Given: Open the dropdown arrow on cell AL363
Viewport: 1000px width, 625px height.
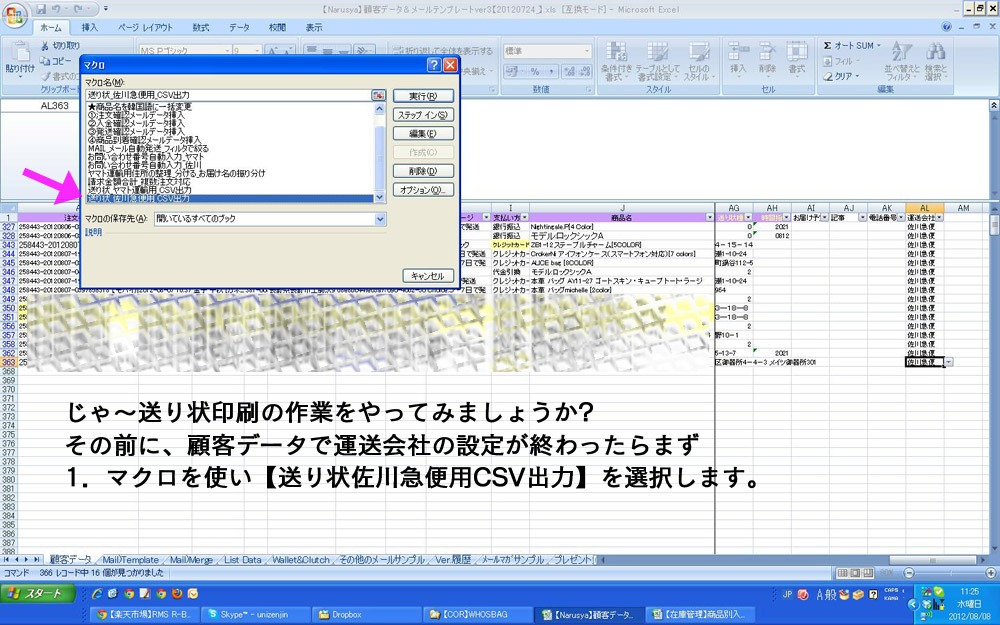Looking at the screenshot, I should click(949, 362).
